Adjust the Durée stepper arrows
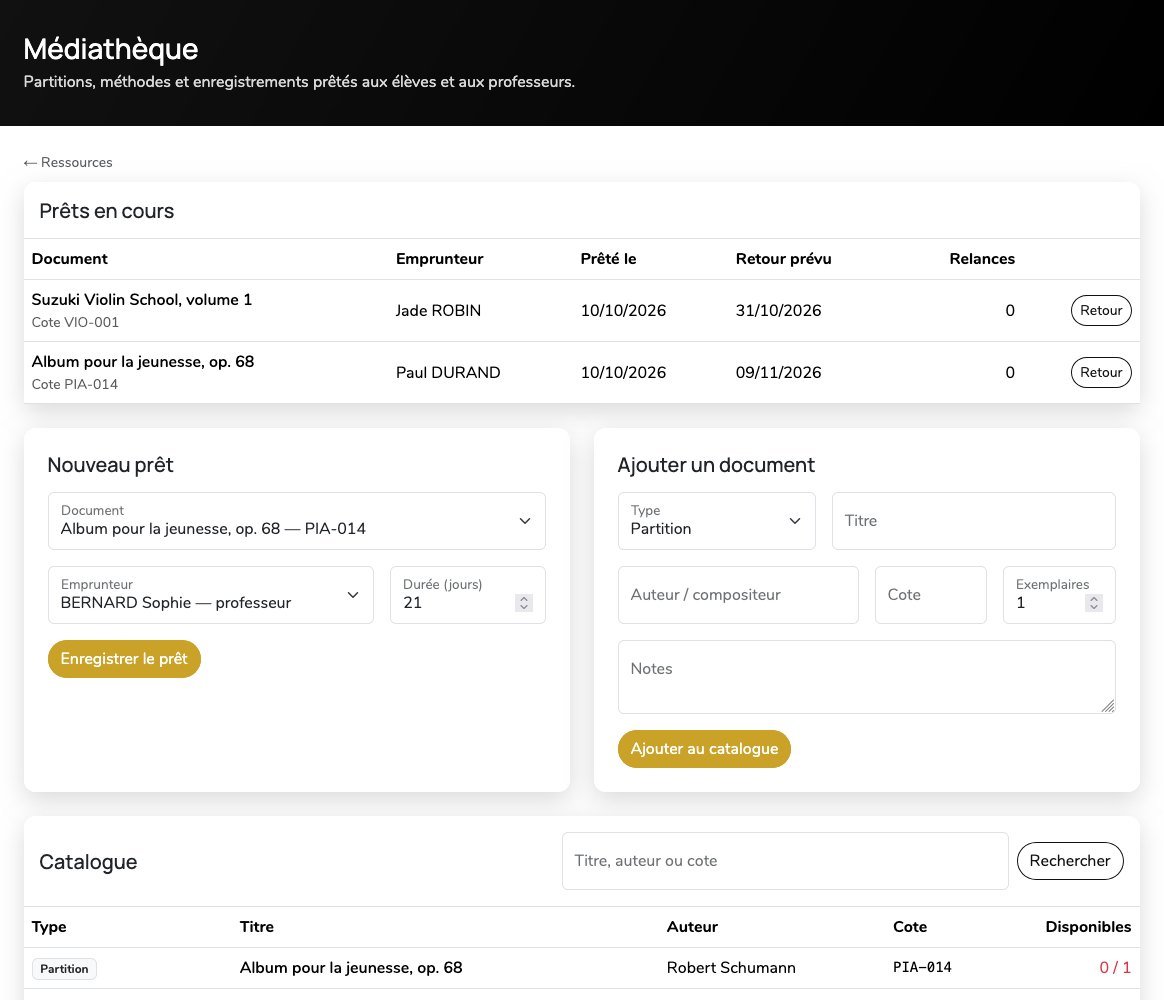Image resolution: width=1164 pixels, height=1000 pixels. (x=524, y=603)
